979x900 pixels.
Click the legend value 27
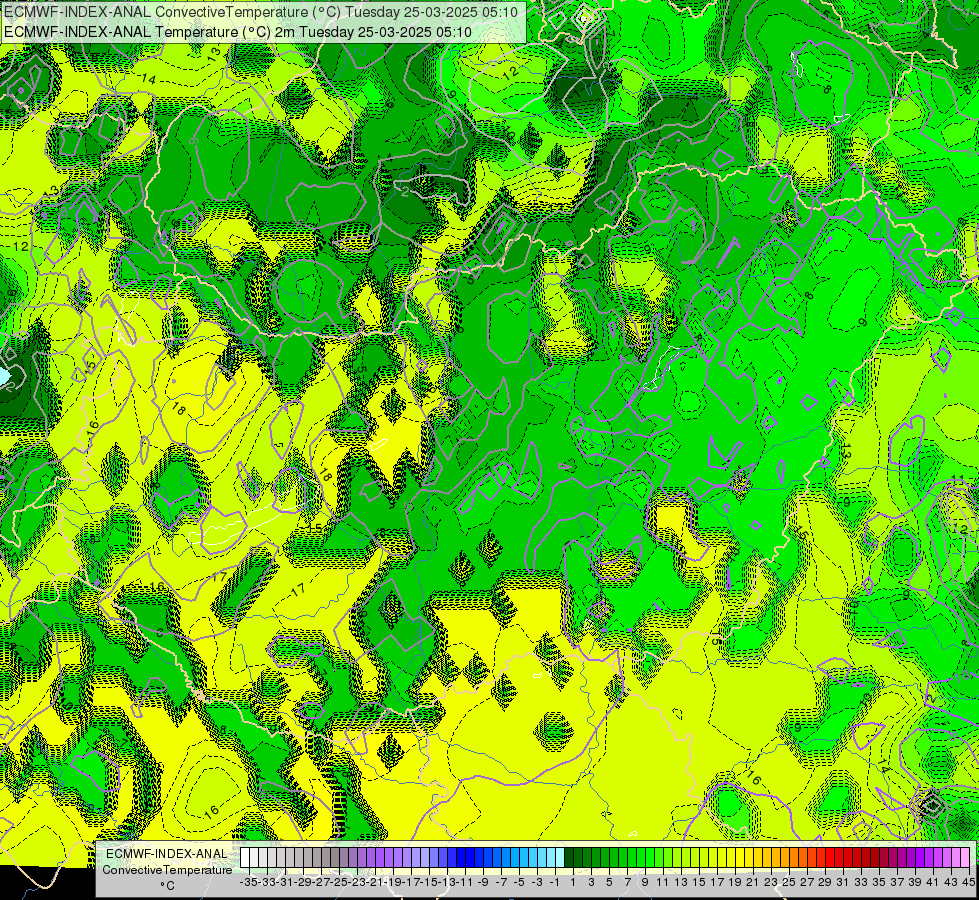807,882
